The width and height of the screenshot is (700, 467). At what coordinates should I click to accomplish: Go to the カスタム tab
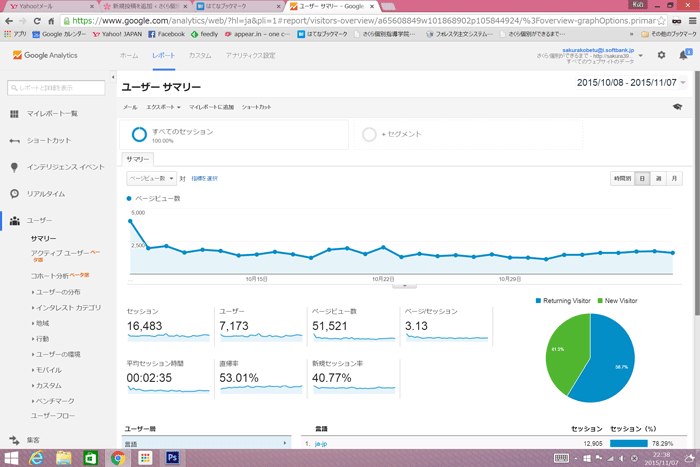pos(199,55)
